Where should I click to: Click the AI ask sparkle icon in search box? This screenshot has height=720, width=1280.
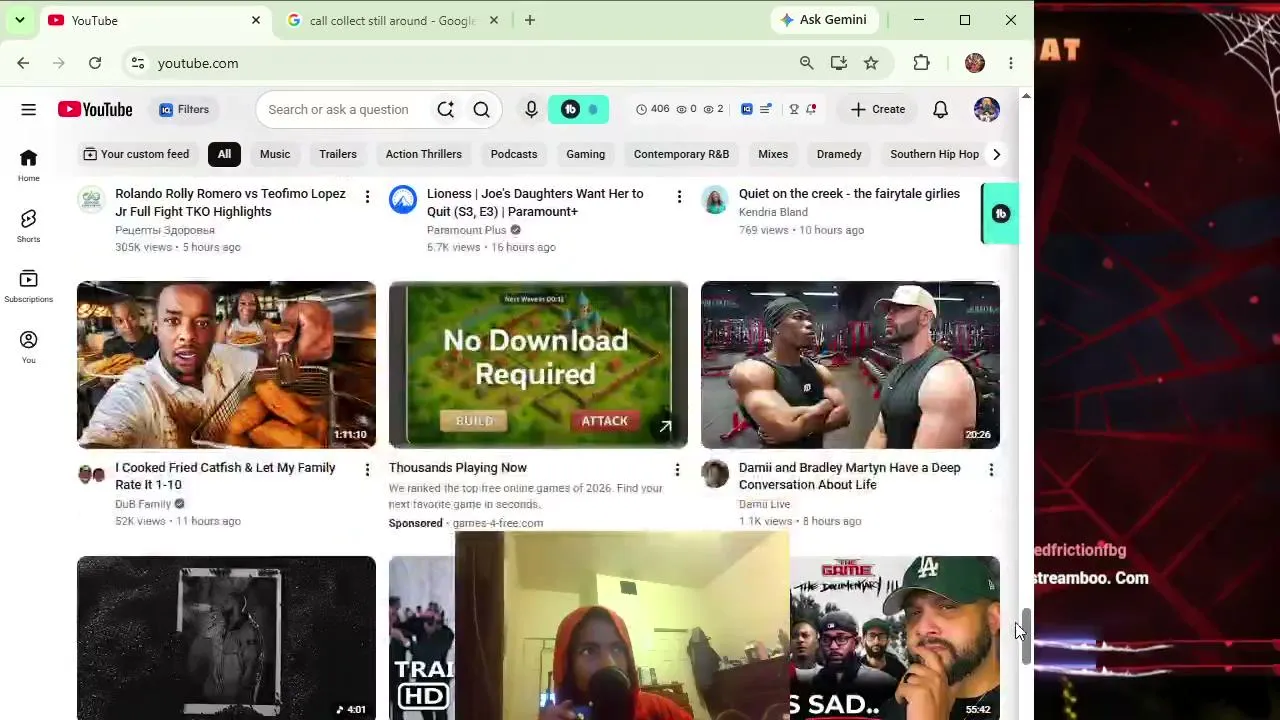click(x=445, y=110)
